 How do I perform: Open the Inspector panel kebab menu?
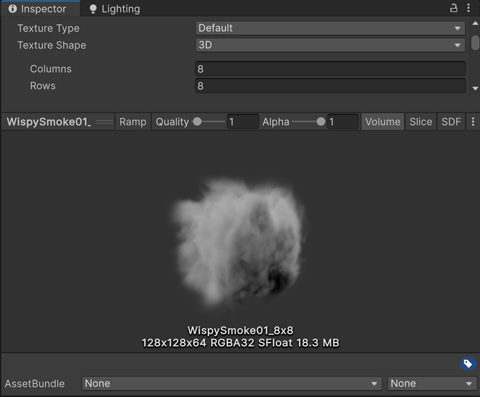pyautogui.click(x=469, y=8)
